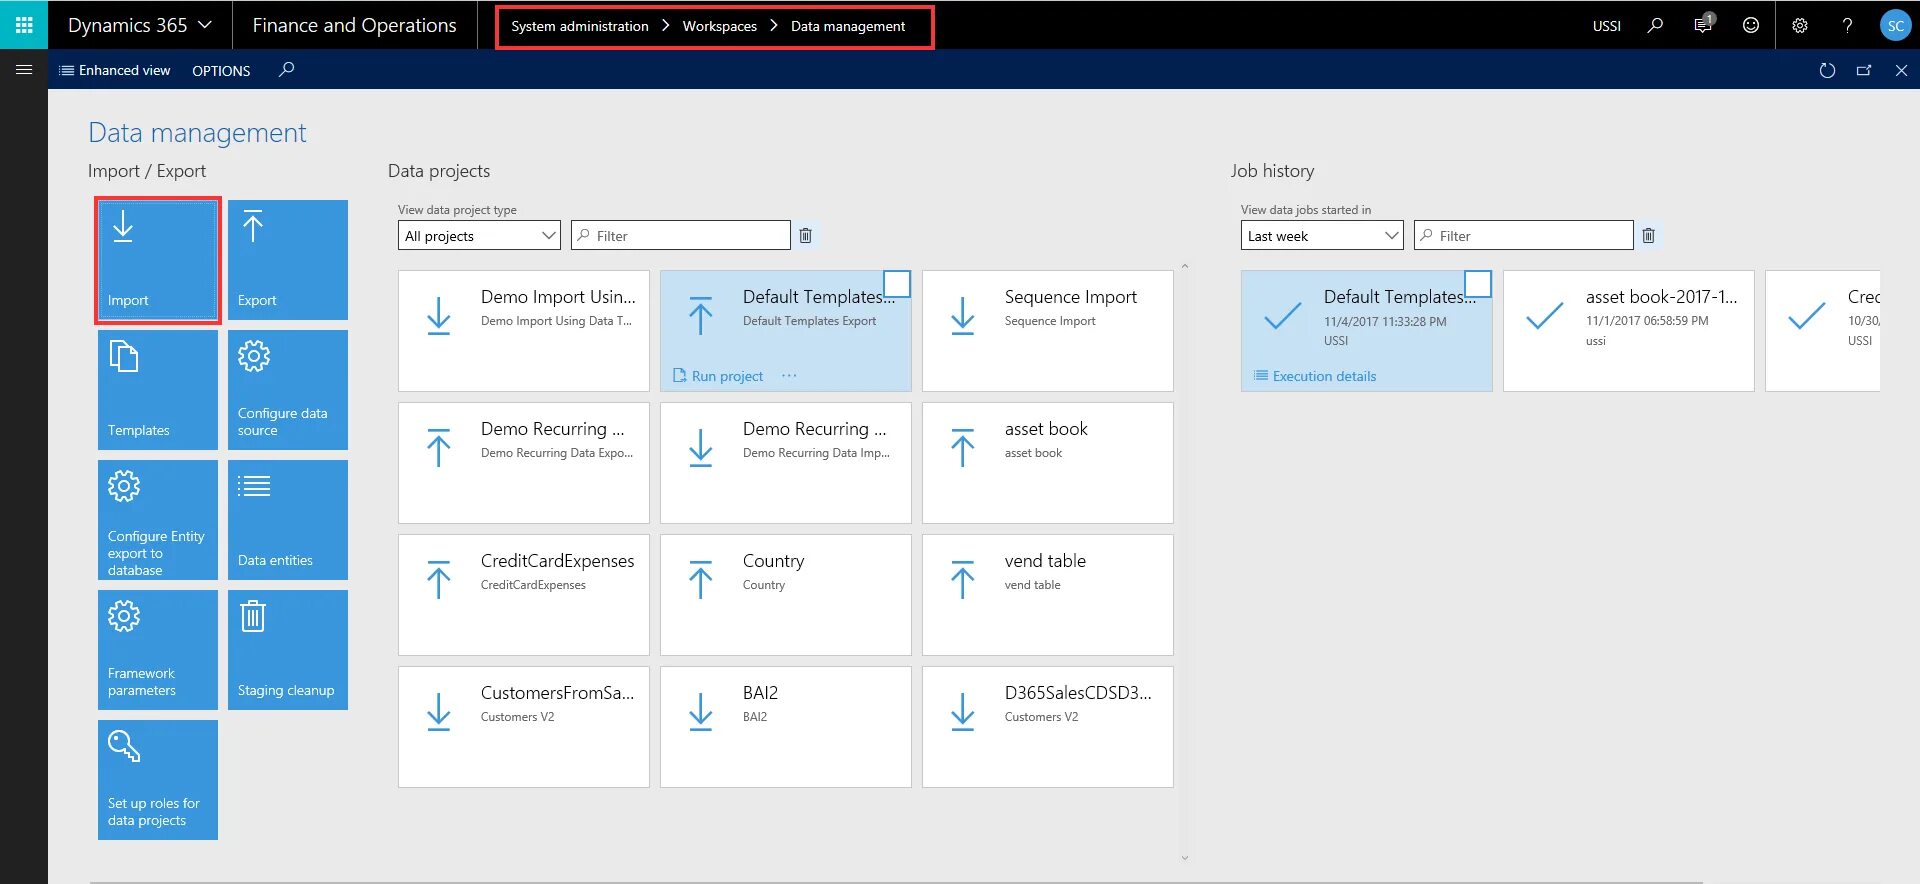Click search icon next to OPTIONS

tap(286, 69)
